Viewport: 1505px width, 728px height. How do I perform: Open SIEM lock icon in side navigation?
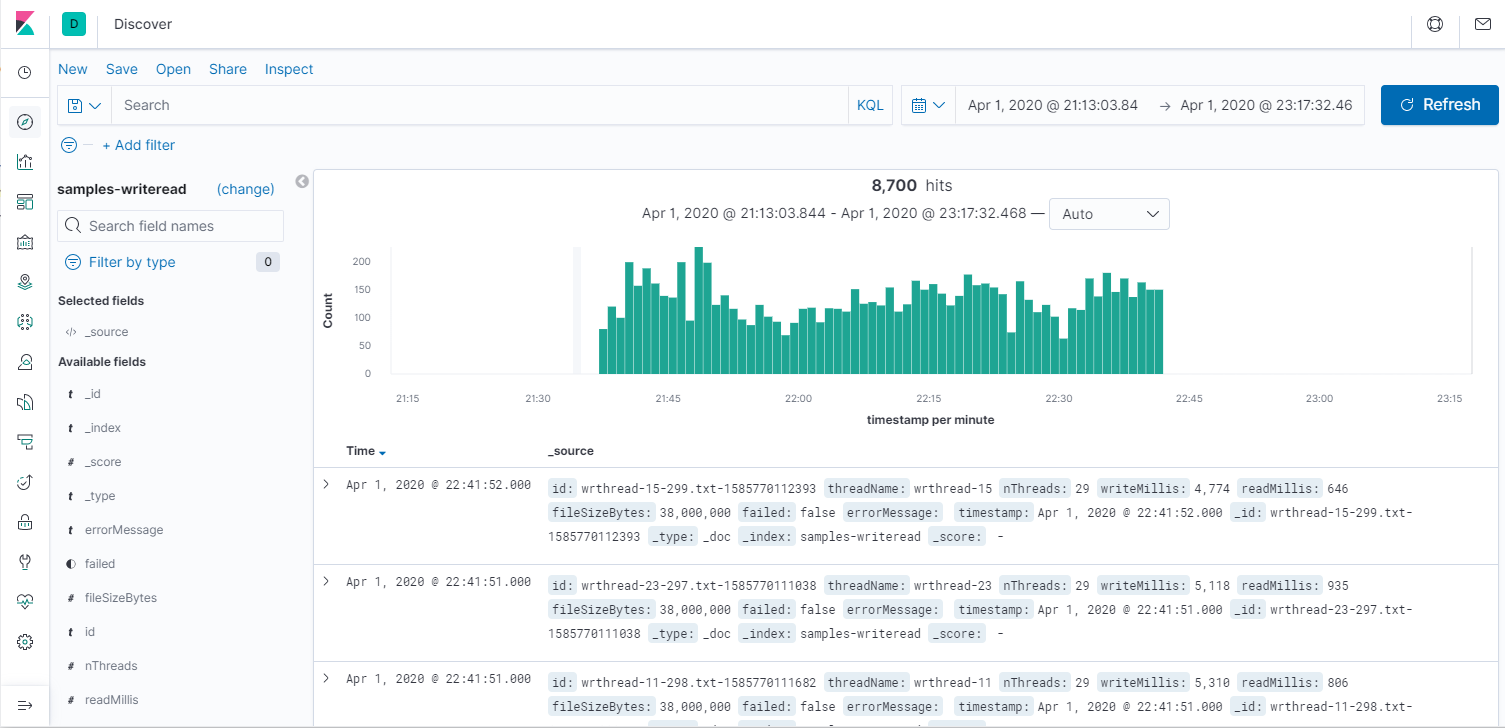coord(25,522)
